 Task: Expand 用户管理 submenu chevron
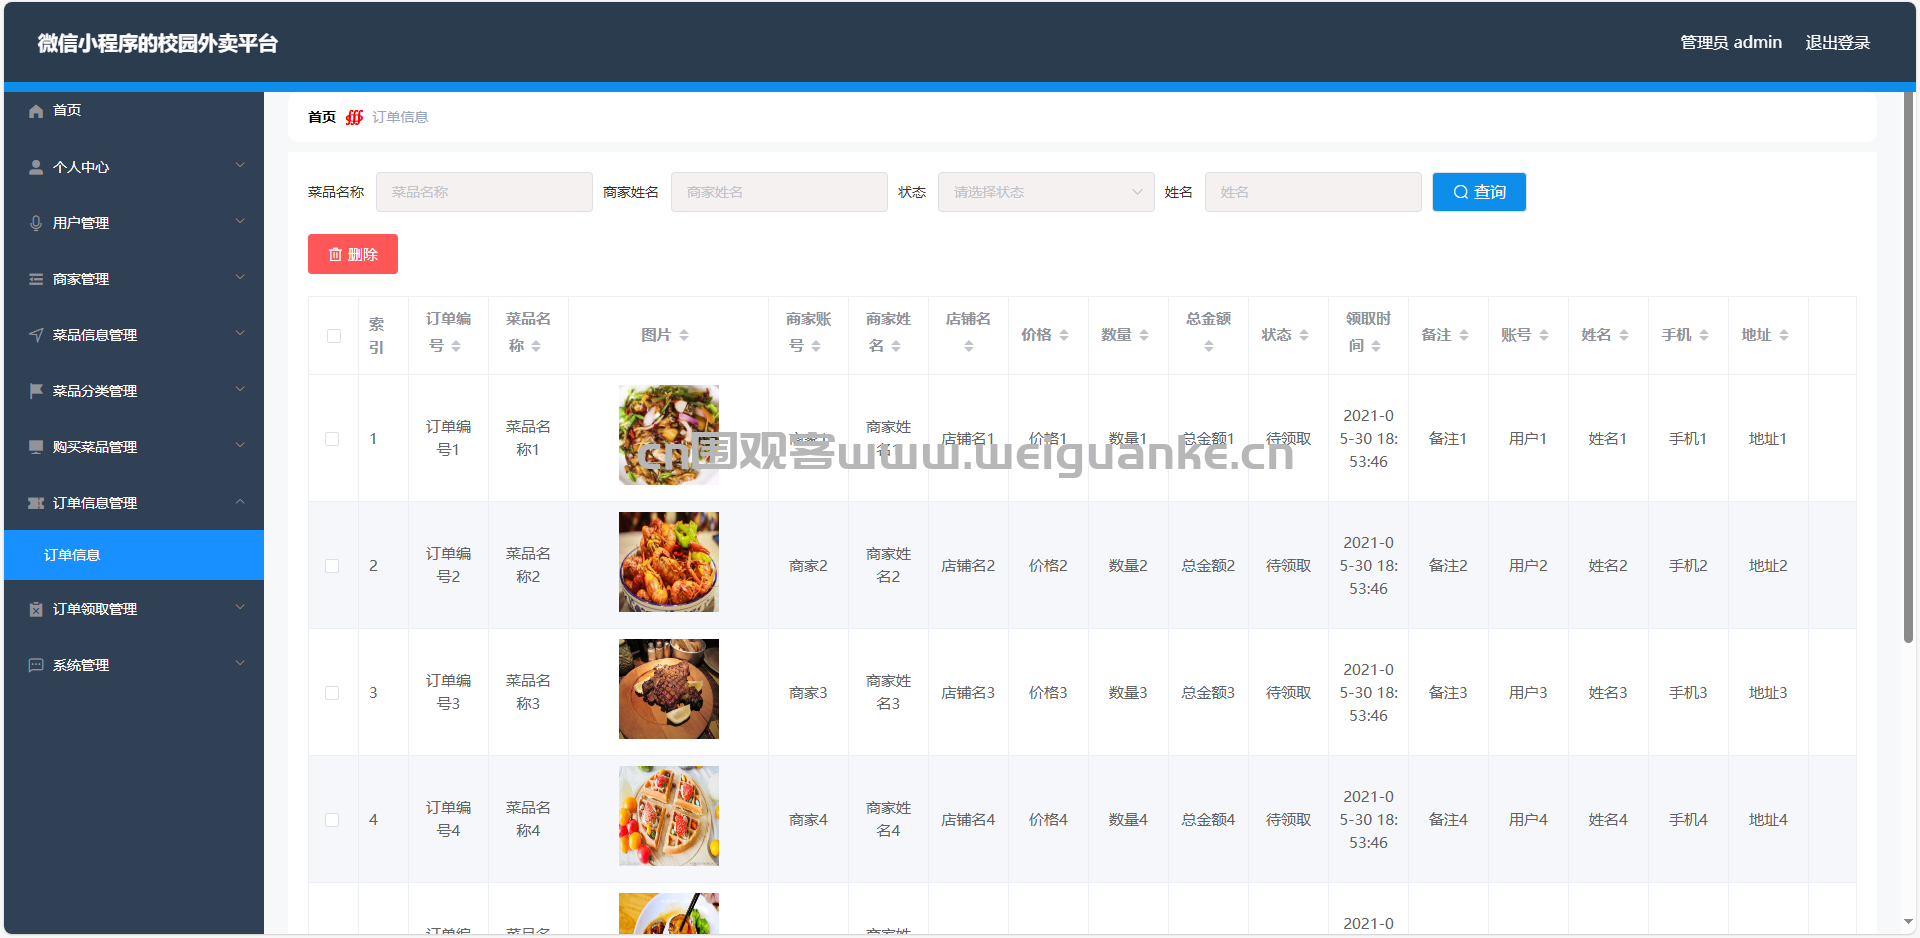click(240, 221)
